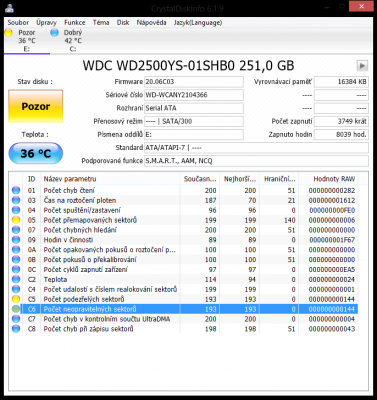Image resolution: width=377 pixels, height=400 pixels.
Task: Click the ID column header
Action: point(31,179)
